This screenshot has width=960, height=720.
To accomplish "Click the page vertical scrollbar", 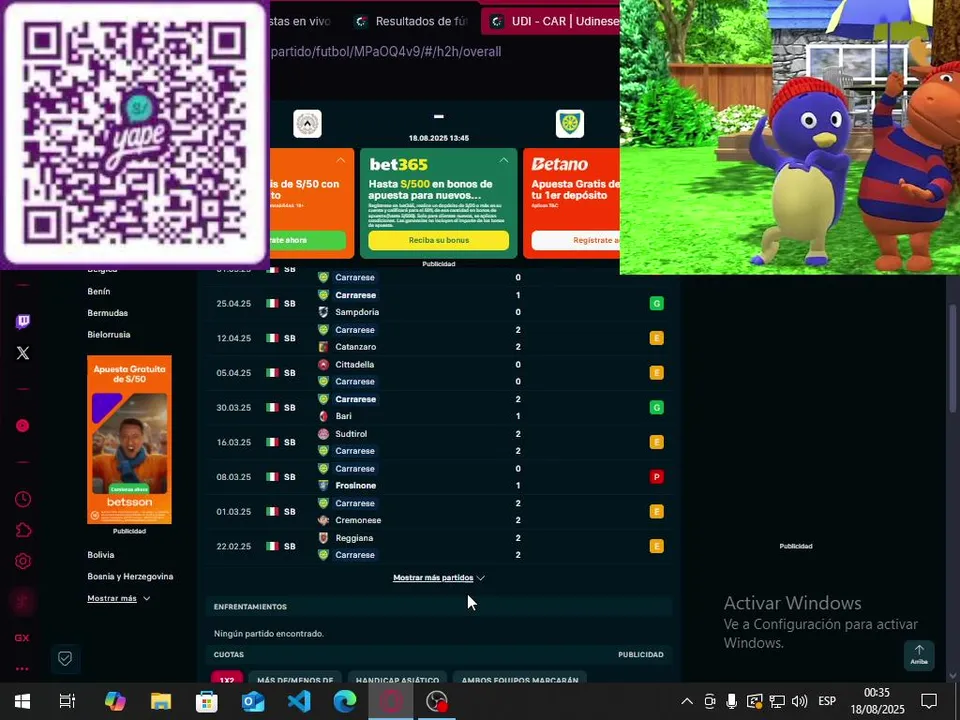I will [x=952, y=358].
